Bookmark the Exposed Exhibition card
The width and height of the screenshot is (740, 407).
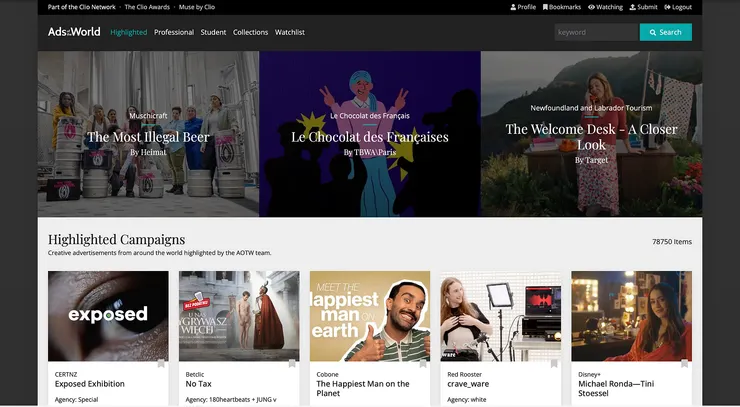(161, 364)
